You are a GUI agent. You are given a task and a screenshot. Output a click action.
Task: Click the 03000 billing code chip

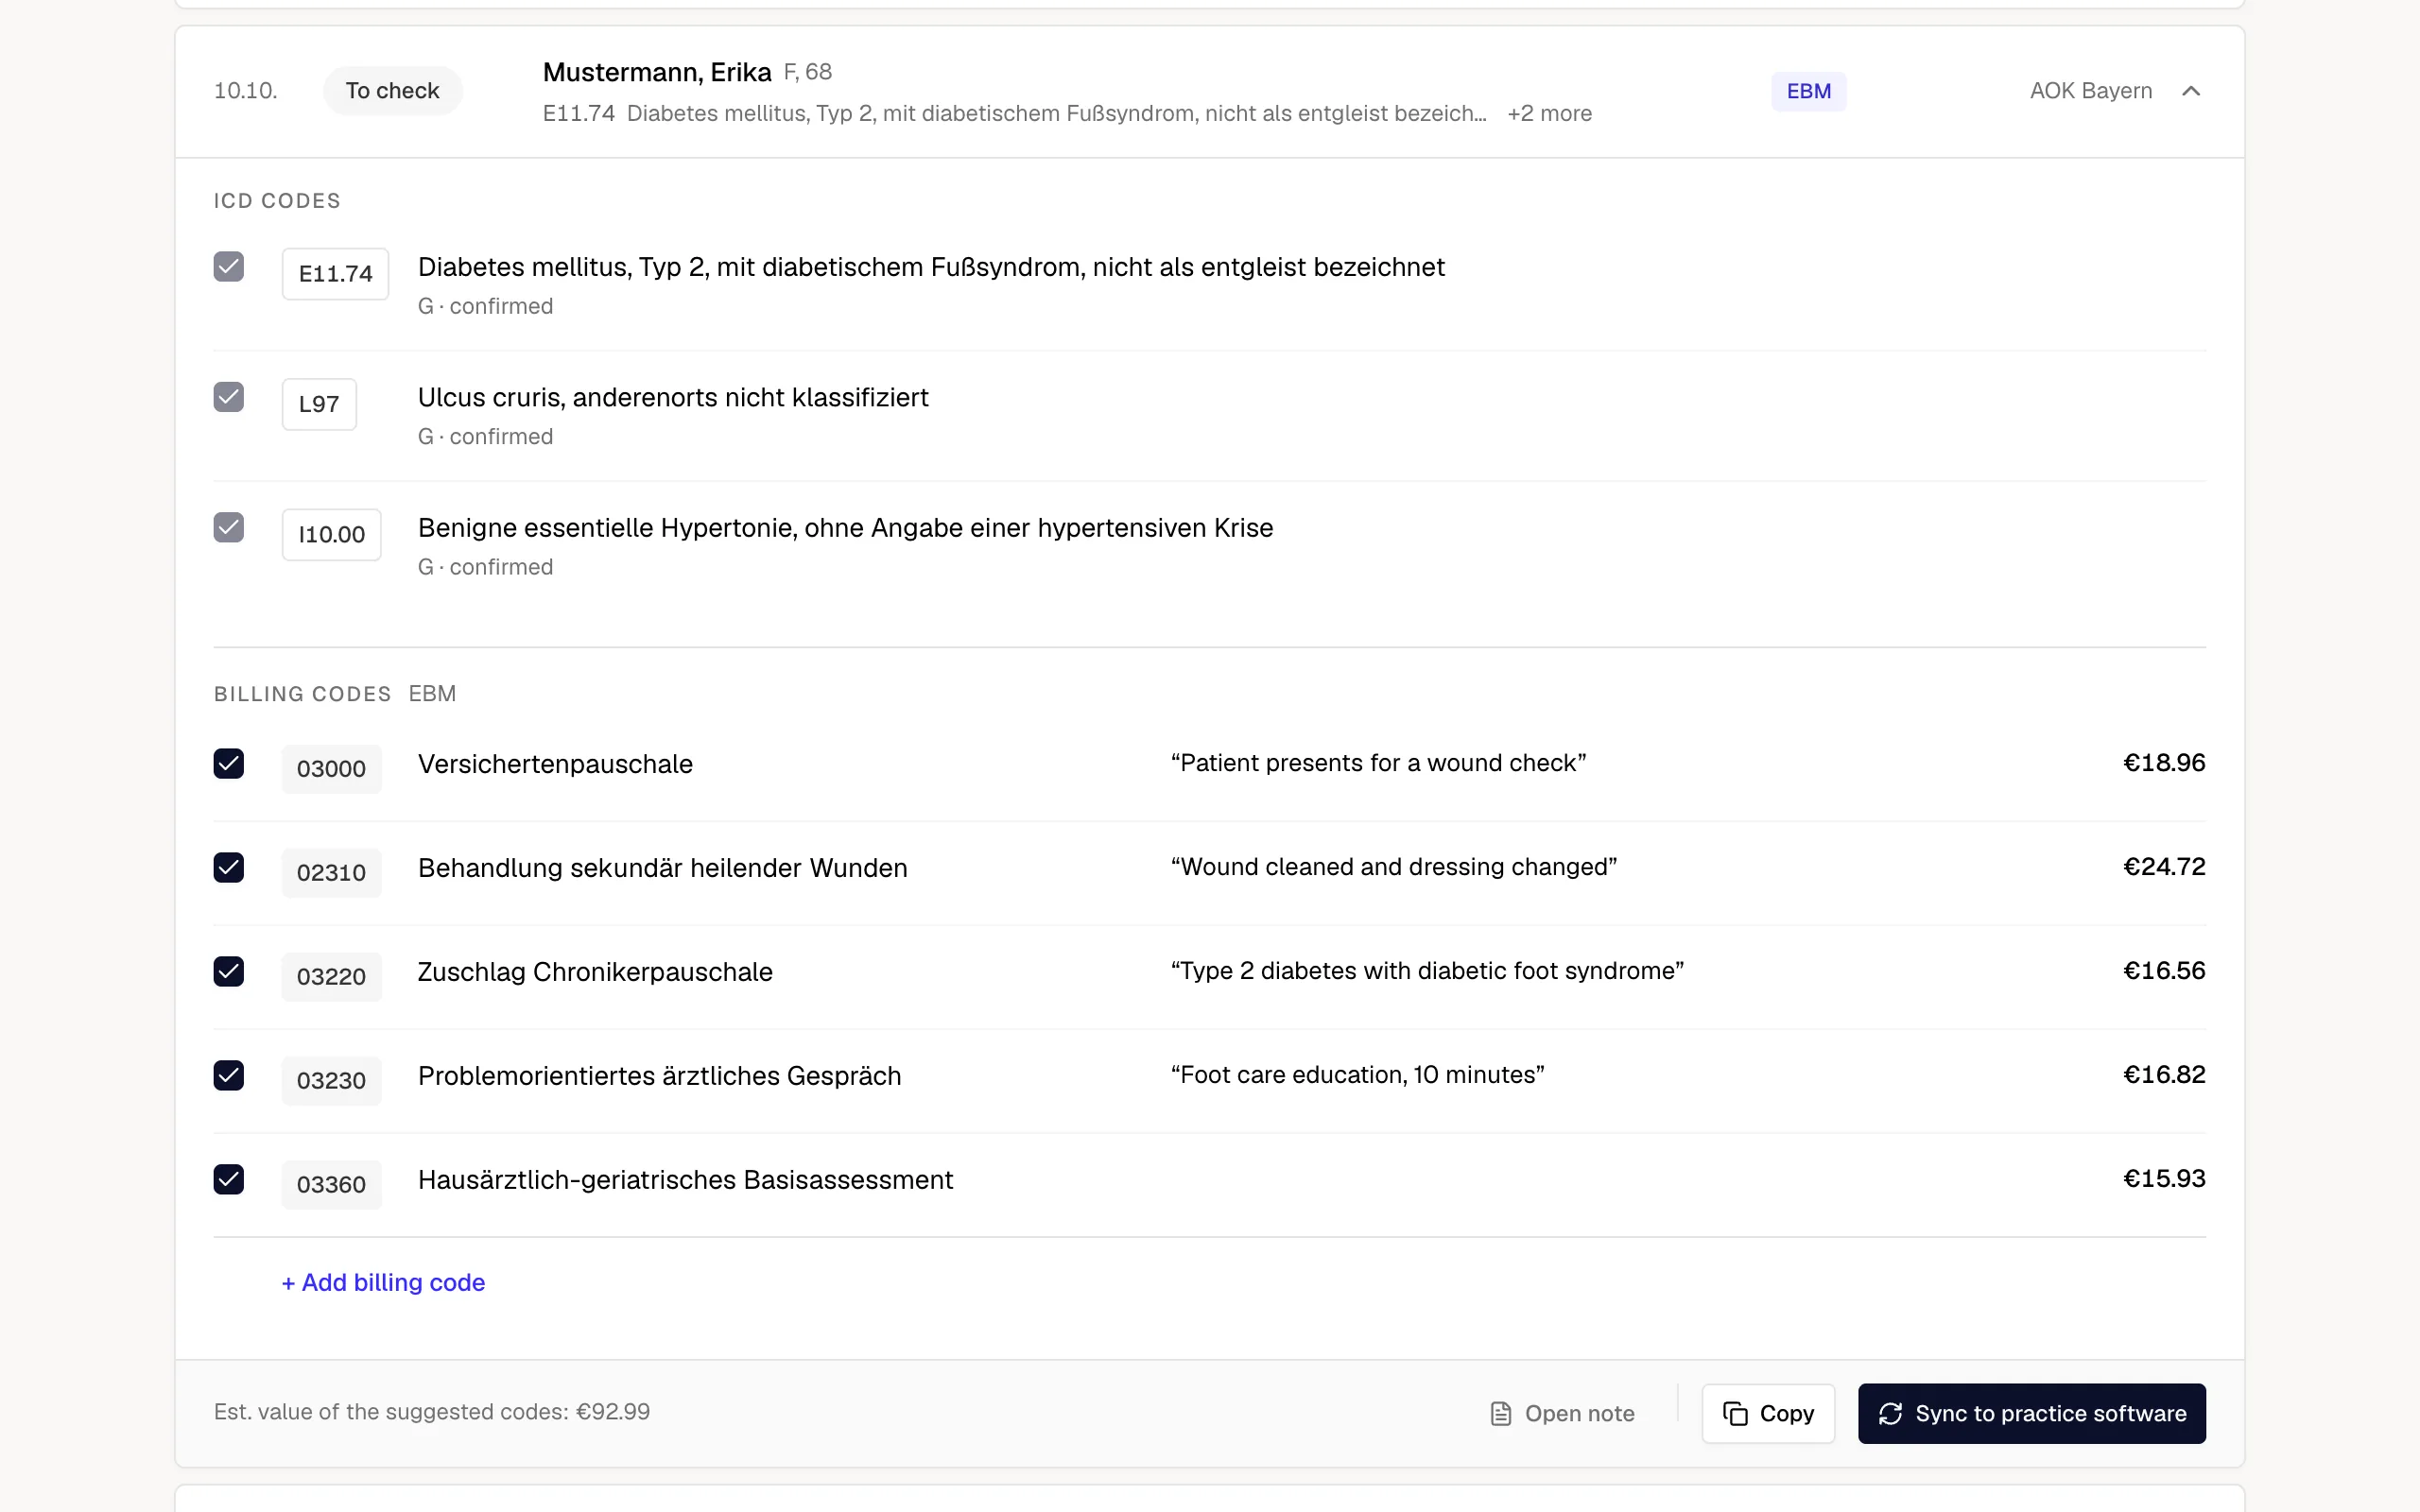point(331,768)
